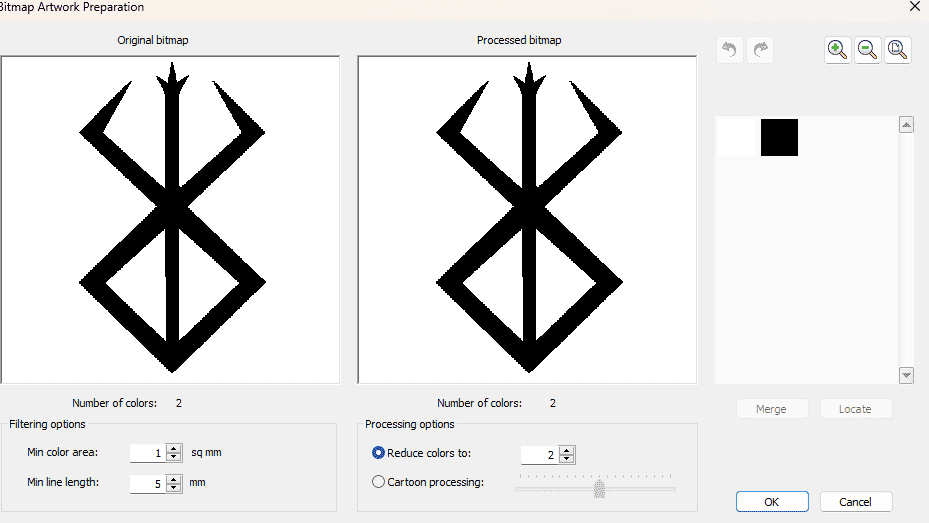Increase Min color area with the up arrow

(174, 448)
